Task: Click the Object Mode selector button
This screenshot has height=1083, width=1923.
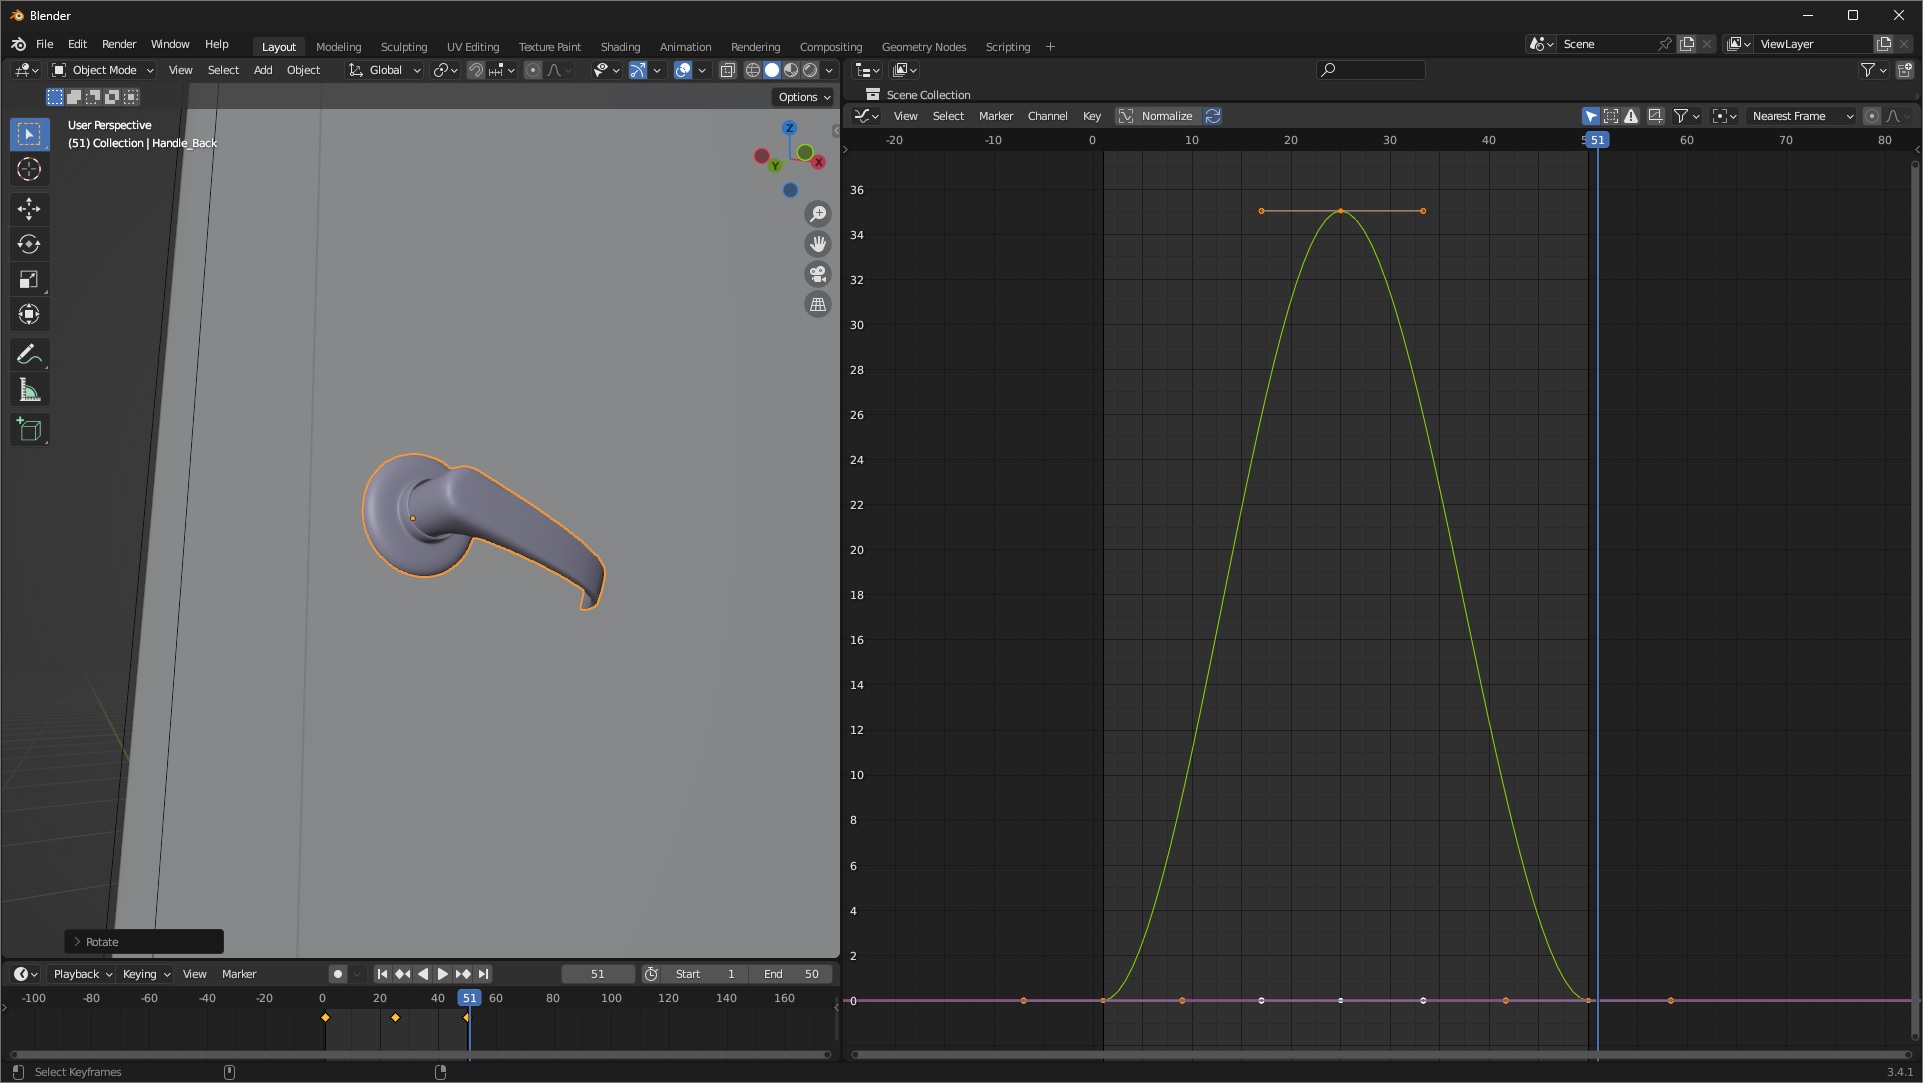Action: pos(100,70)
